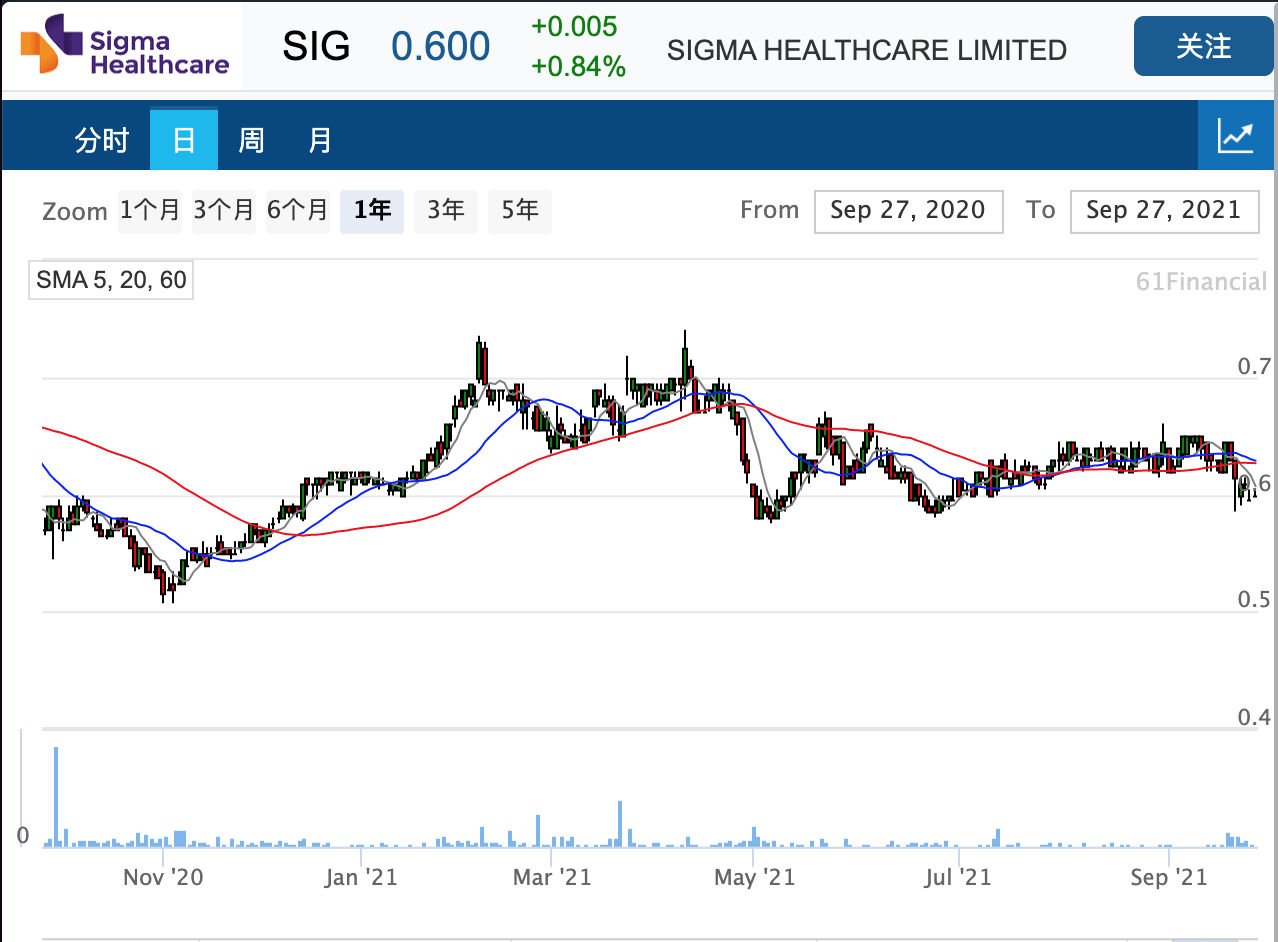
Task: Select the 日 daily chart tab
Action: tap(184, 140)
